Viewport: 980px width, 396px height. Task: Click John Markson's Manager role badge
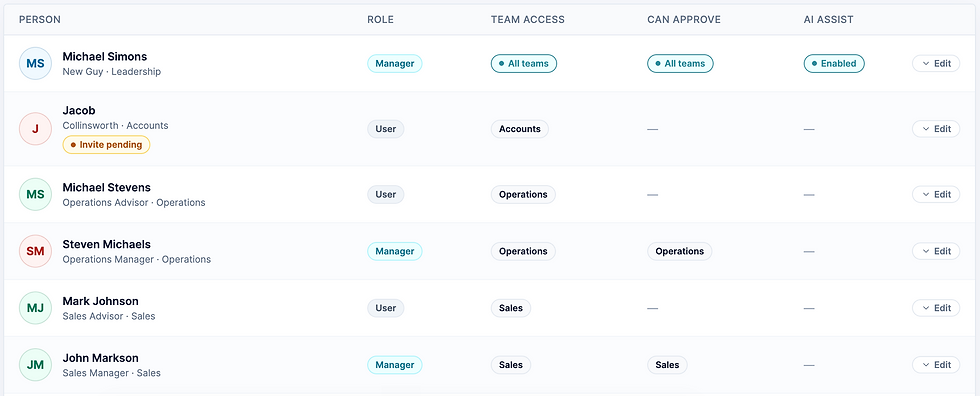[x=394, y=365]
